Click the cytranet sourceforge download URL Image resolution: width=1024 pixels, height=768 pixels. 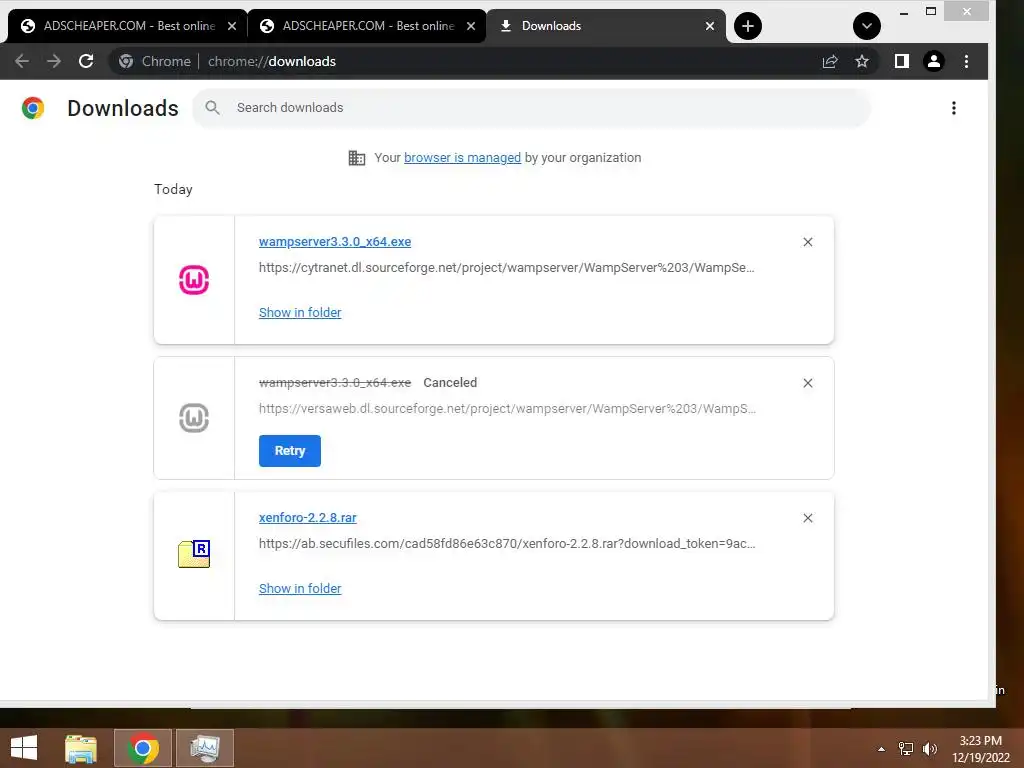(506, 268)
